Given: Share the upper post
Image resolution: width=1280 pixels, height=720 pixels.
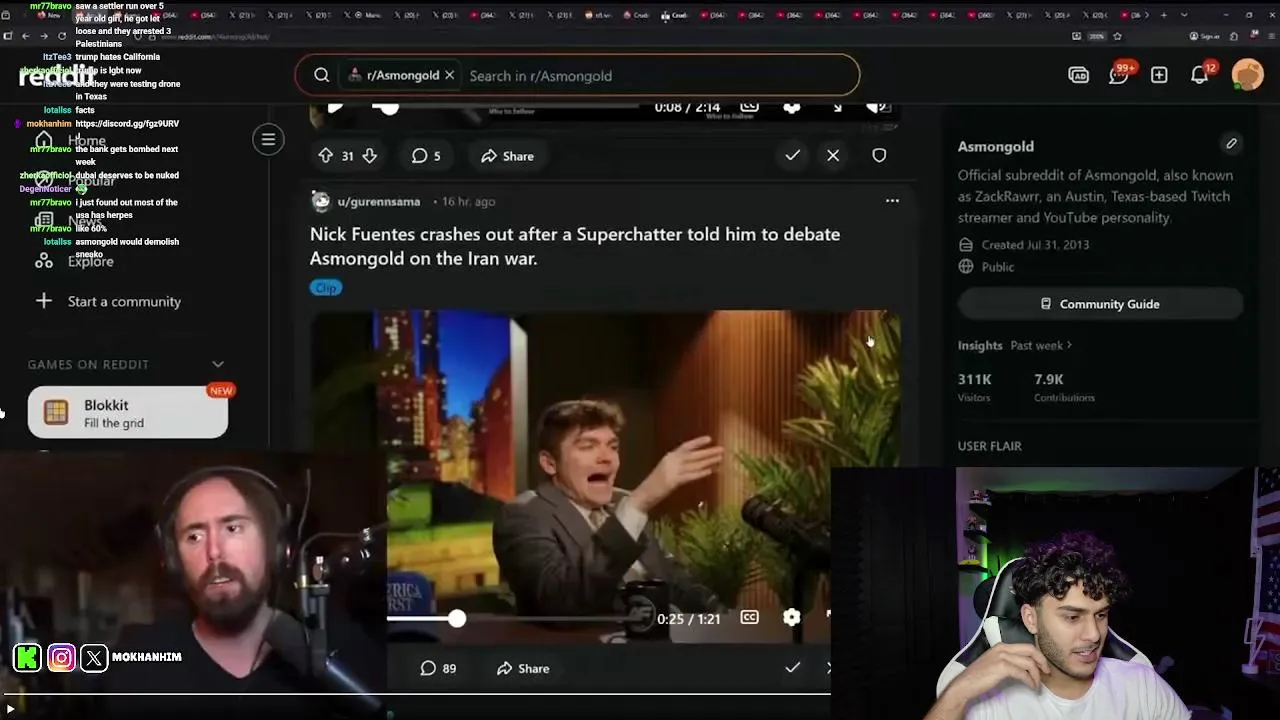Looking at the screenshot, I should tap(507, 156).
